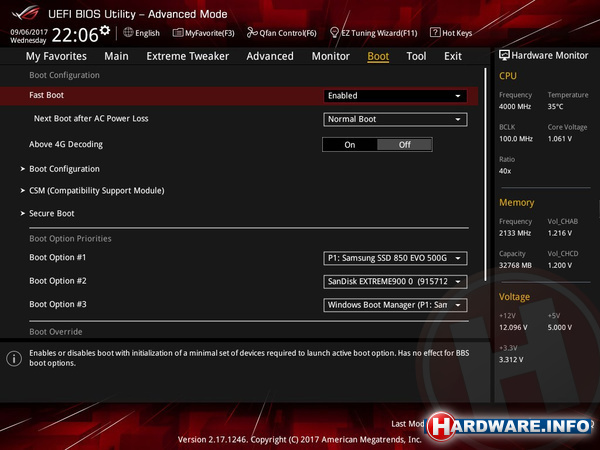The height and width of the screenshot is (450, 600).
Task: Click the info icon beside help text
Action: coord(14,359)
